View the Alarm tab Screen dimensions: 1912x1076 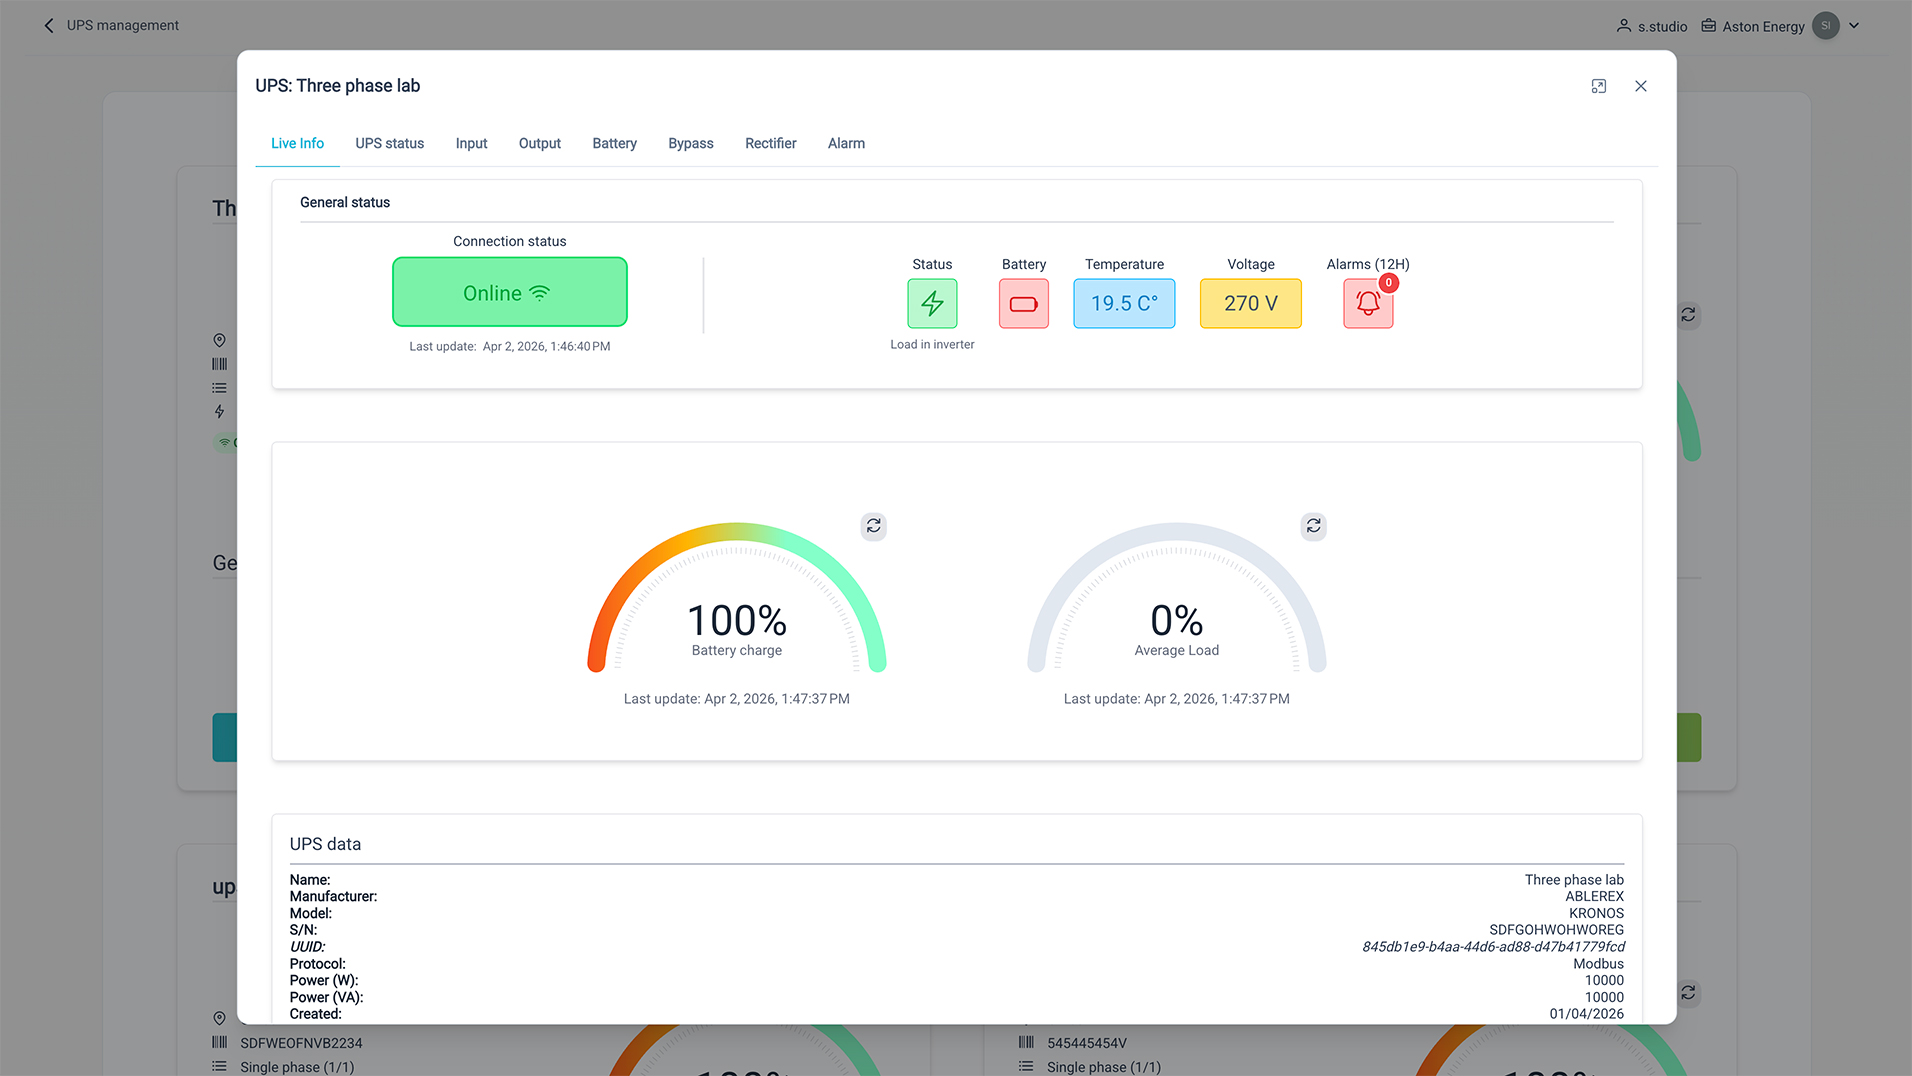point(846,143)
